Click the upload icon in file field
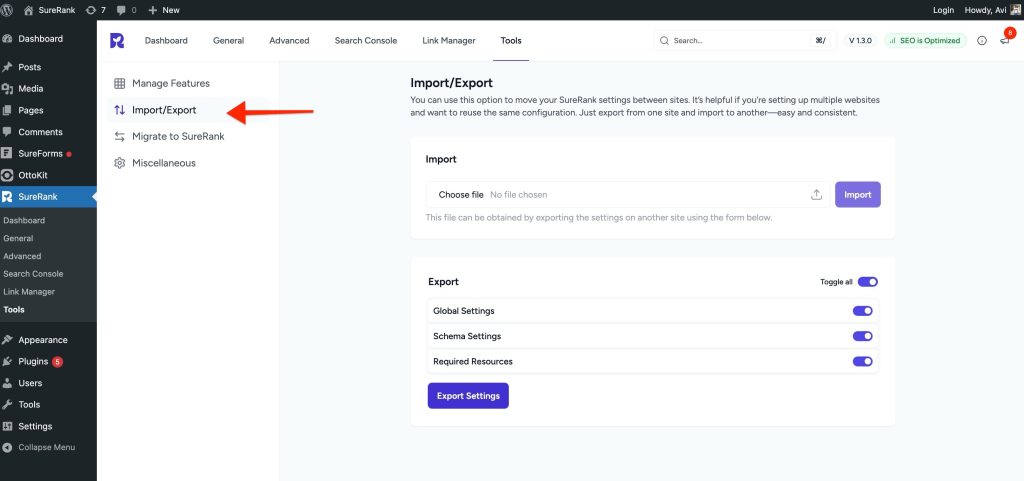Viewport: 1024px width, 481px height. click(x=816, y=194)
